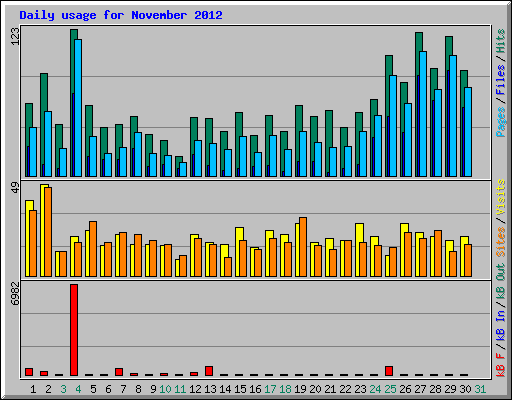512x400 pixels.
Task: Click the orange sites bar for day 5
Action: tap(93, 249)
